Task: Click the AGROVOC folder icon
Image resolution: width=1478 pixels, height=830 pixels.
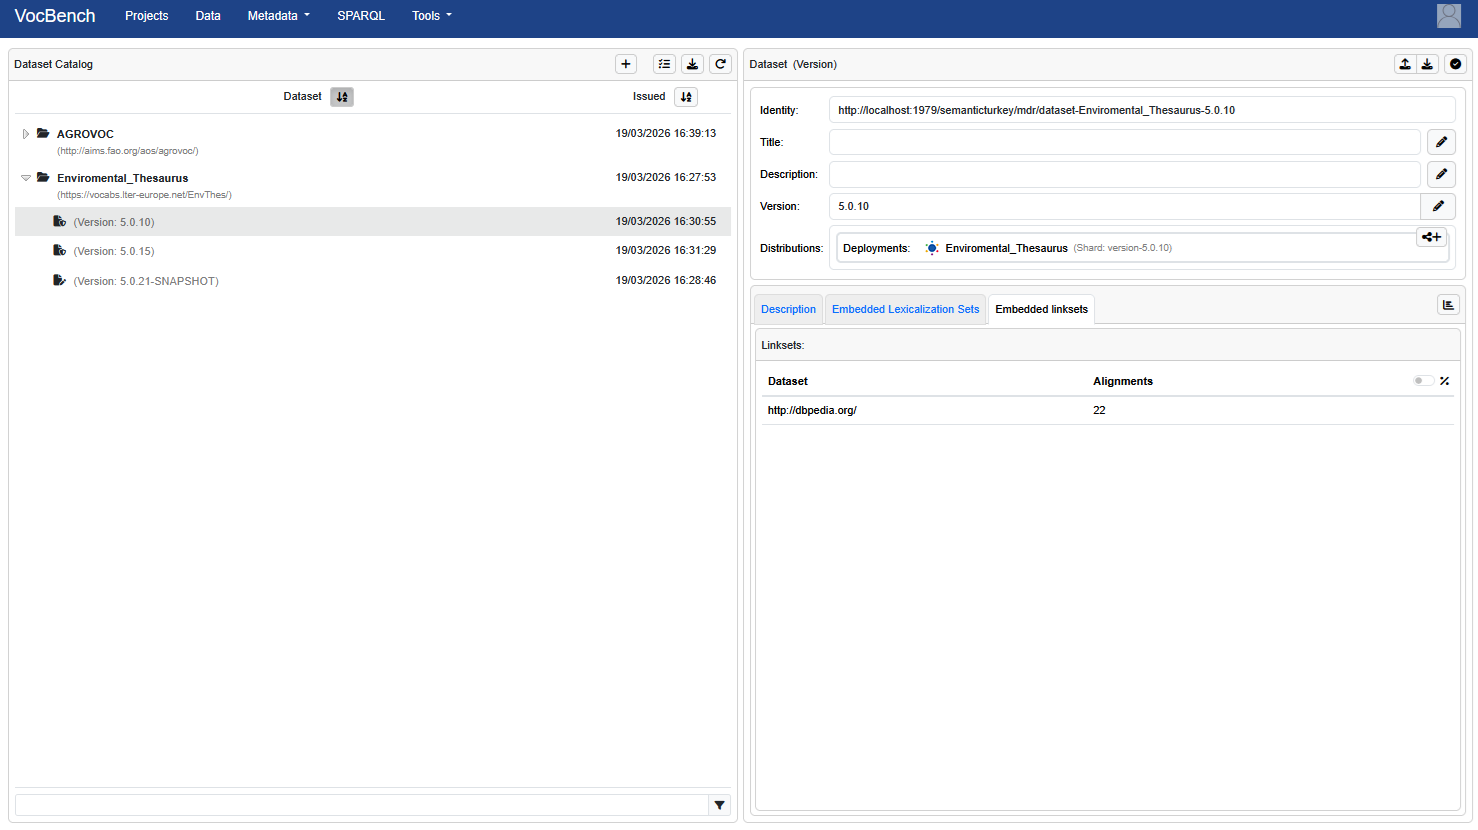Action: 43,133
